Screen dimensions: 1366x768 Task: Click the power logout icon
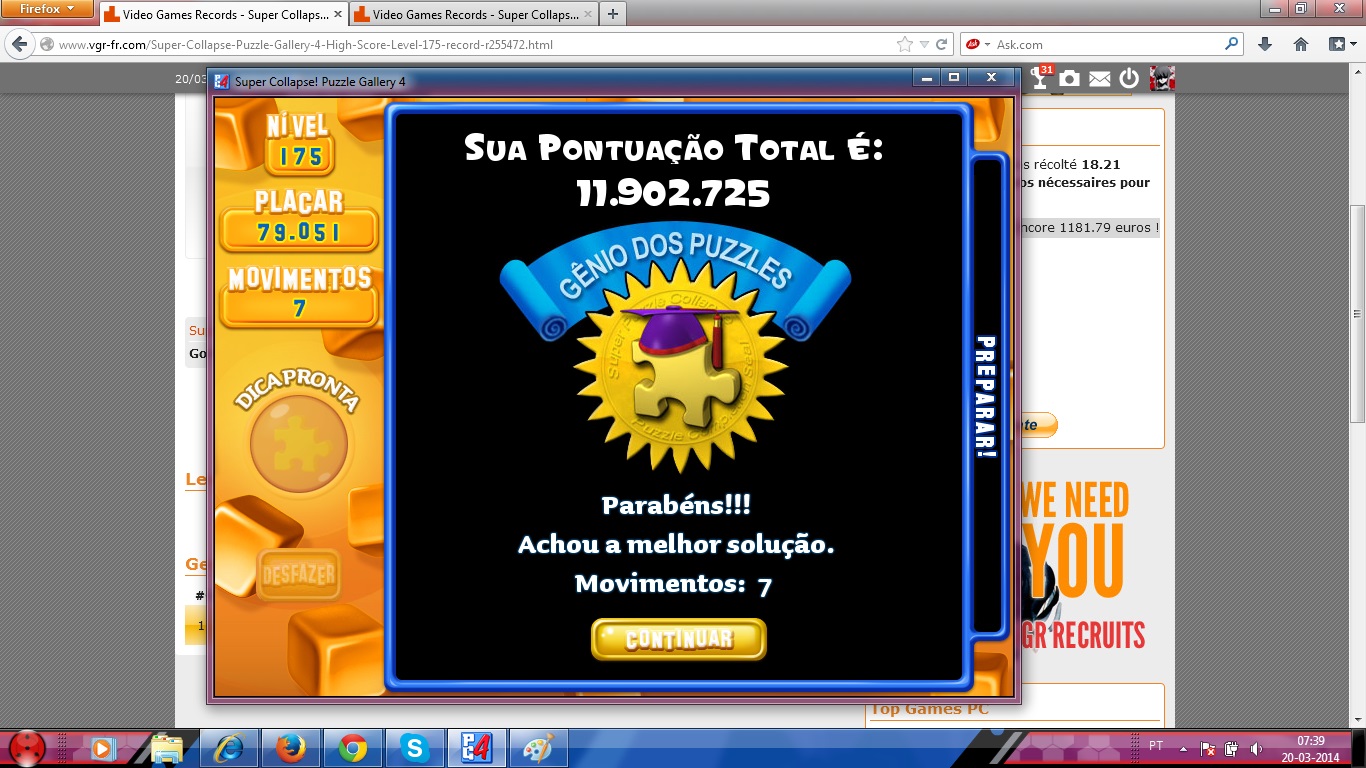[x=1129, y=79]
